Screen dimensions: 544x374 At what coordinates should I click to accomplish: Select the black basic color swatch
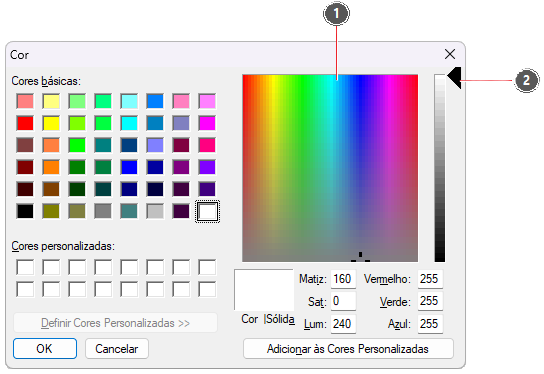[25, 211]
